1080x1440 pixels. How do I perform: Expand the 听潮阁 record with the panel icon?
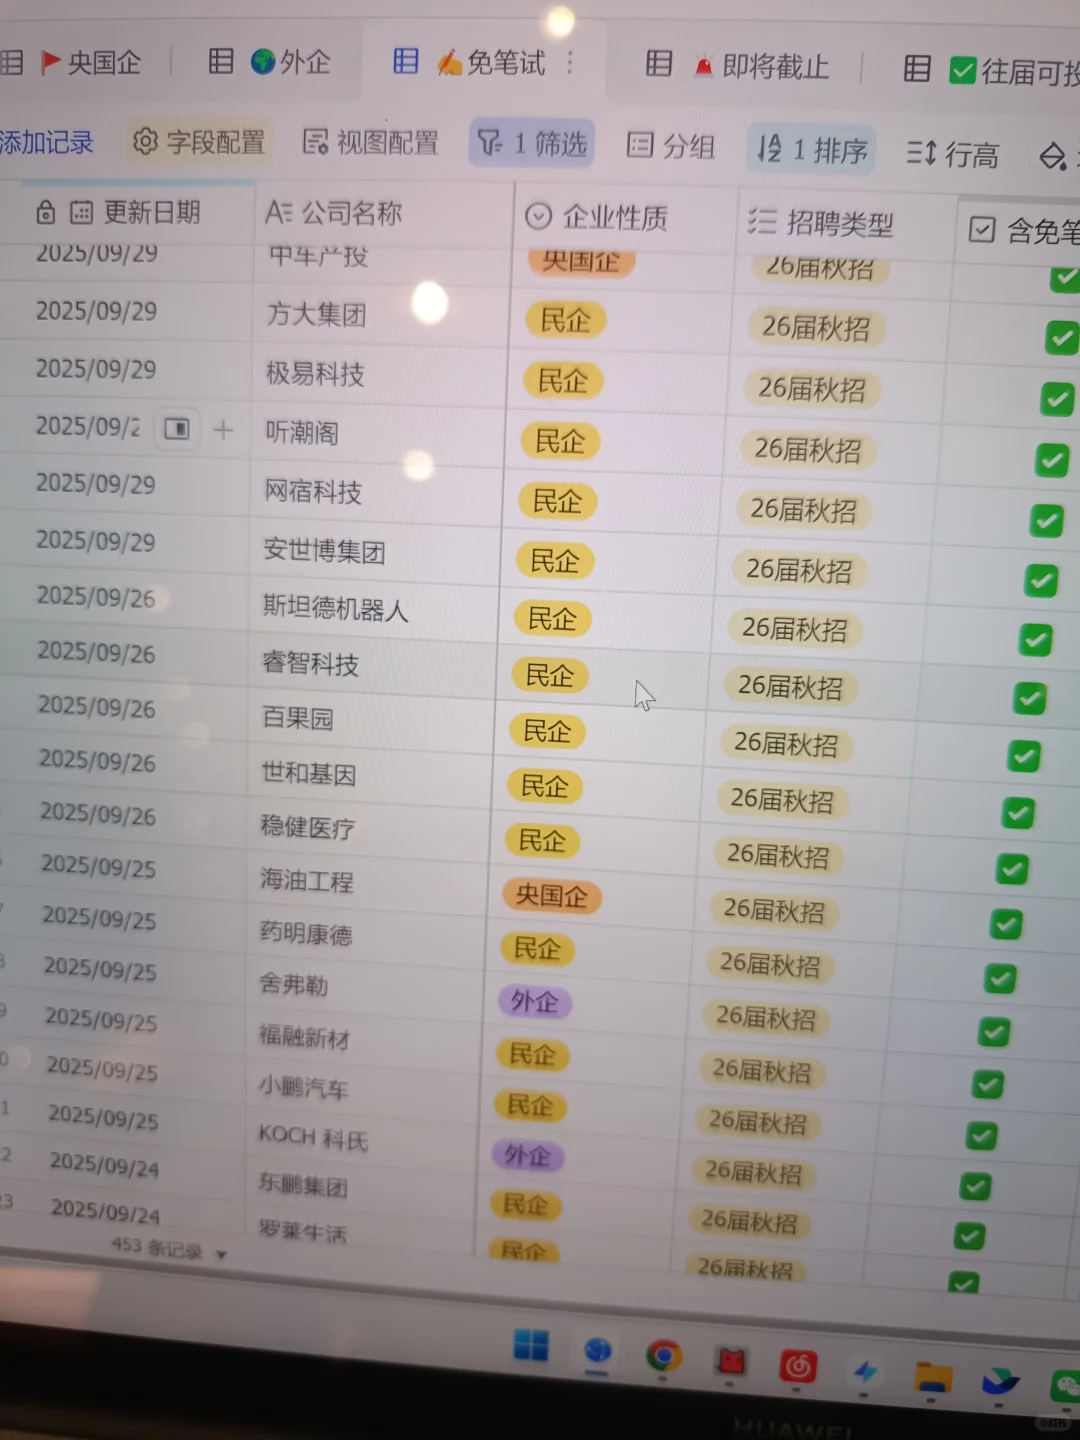(x=177, y=429)
